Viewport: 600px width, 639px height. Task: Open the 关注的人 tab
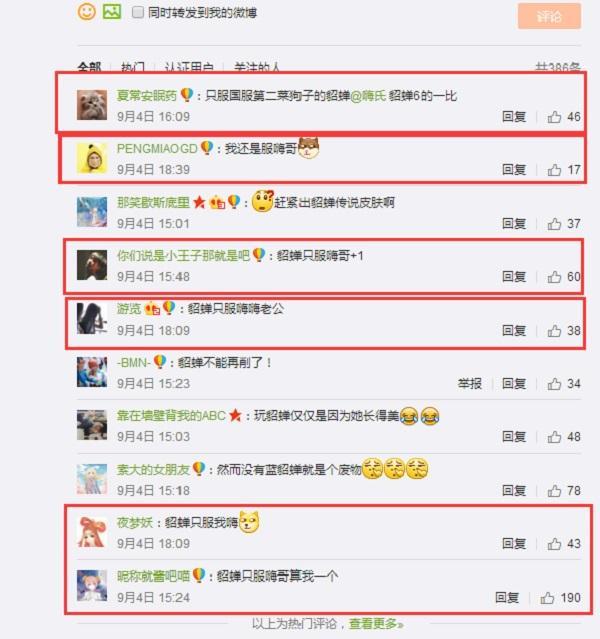click(257, 67)
